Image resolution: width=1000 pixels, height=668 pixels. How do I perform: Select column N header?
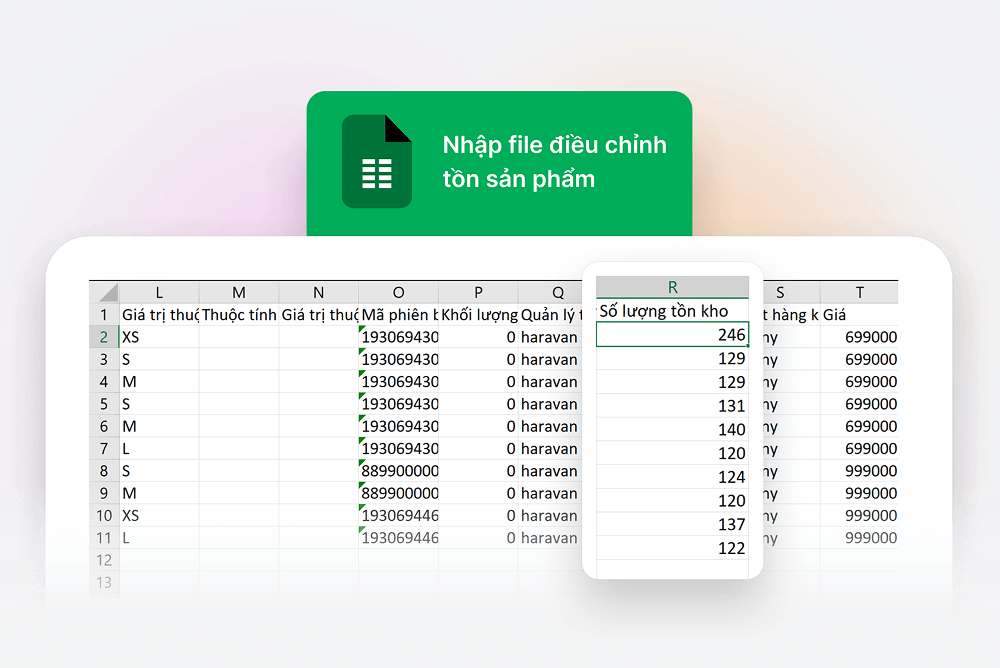tap(318, 292)
